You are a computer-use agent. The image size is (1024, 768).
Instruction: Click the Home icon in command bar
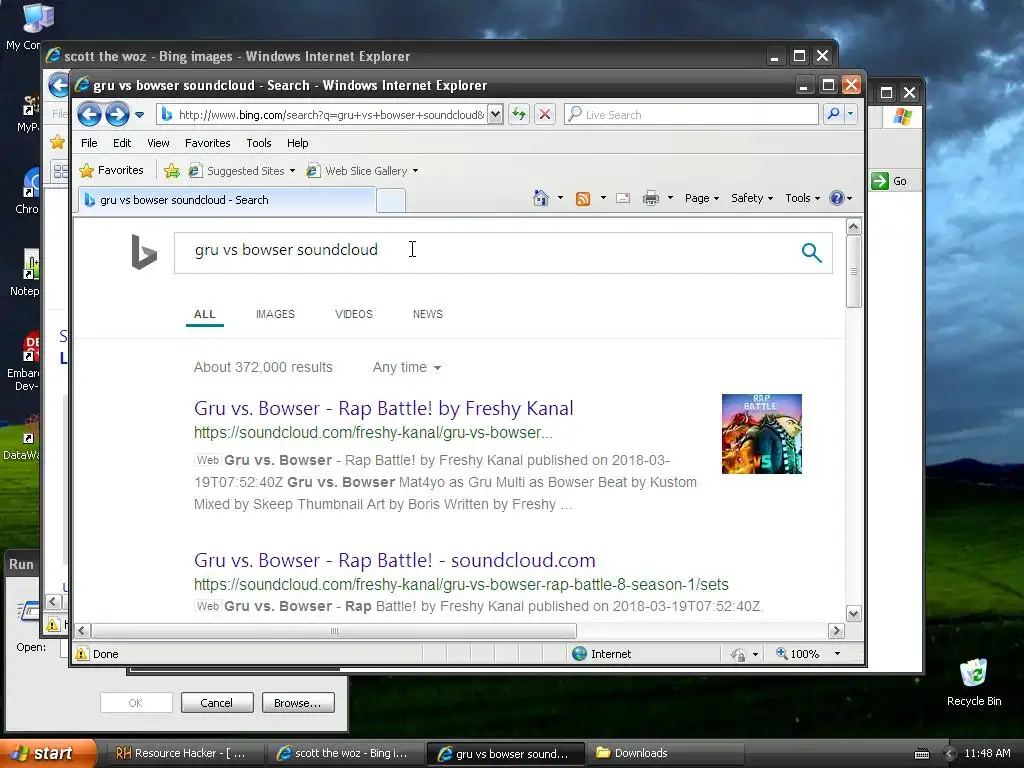pyautogui.click(x=540, y=198)
